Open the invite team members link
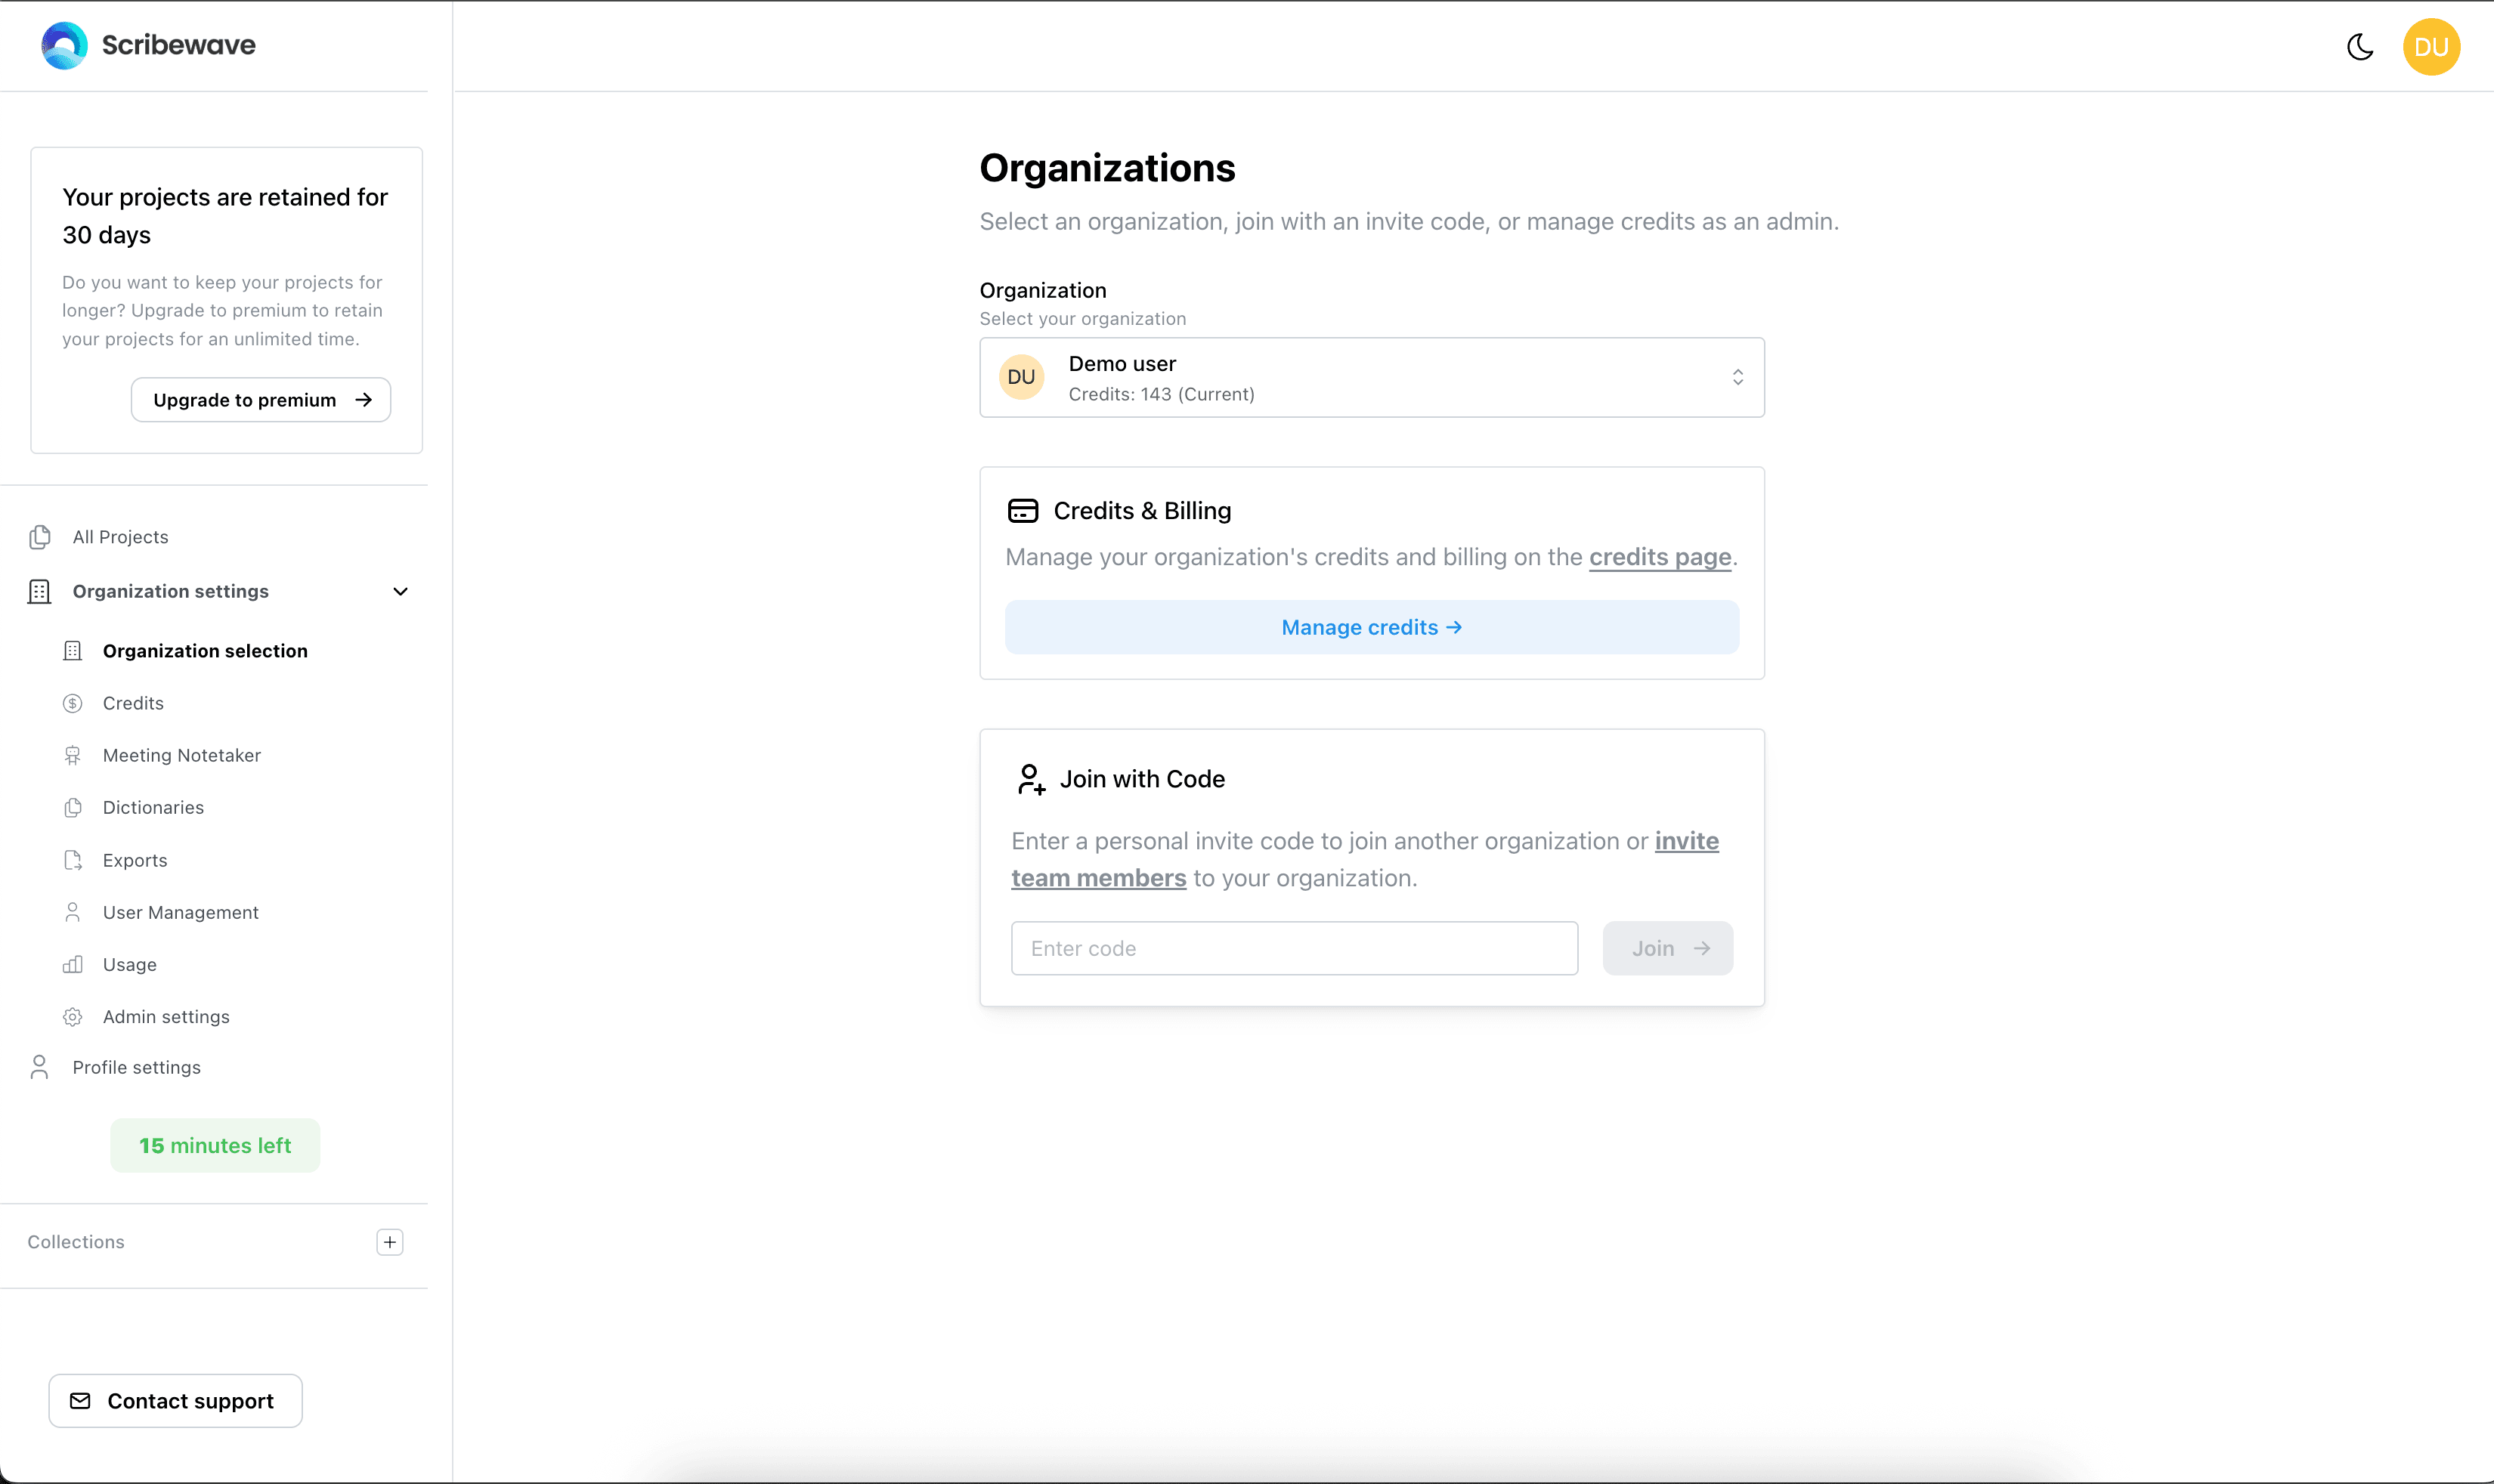 coord(1097,878)
